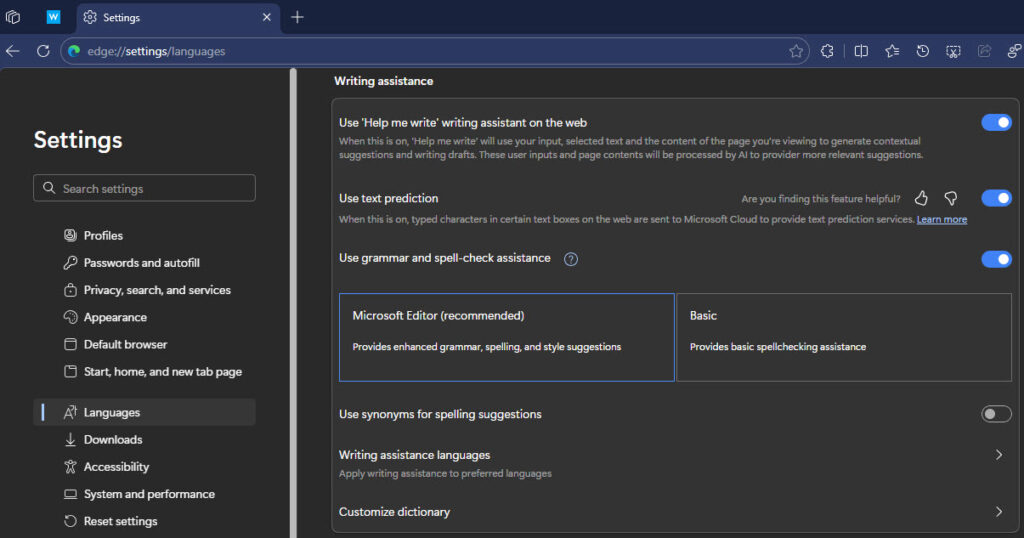Click thumbs up for text prediction feedback

[921, 198]
